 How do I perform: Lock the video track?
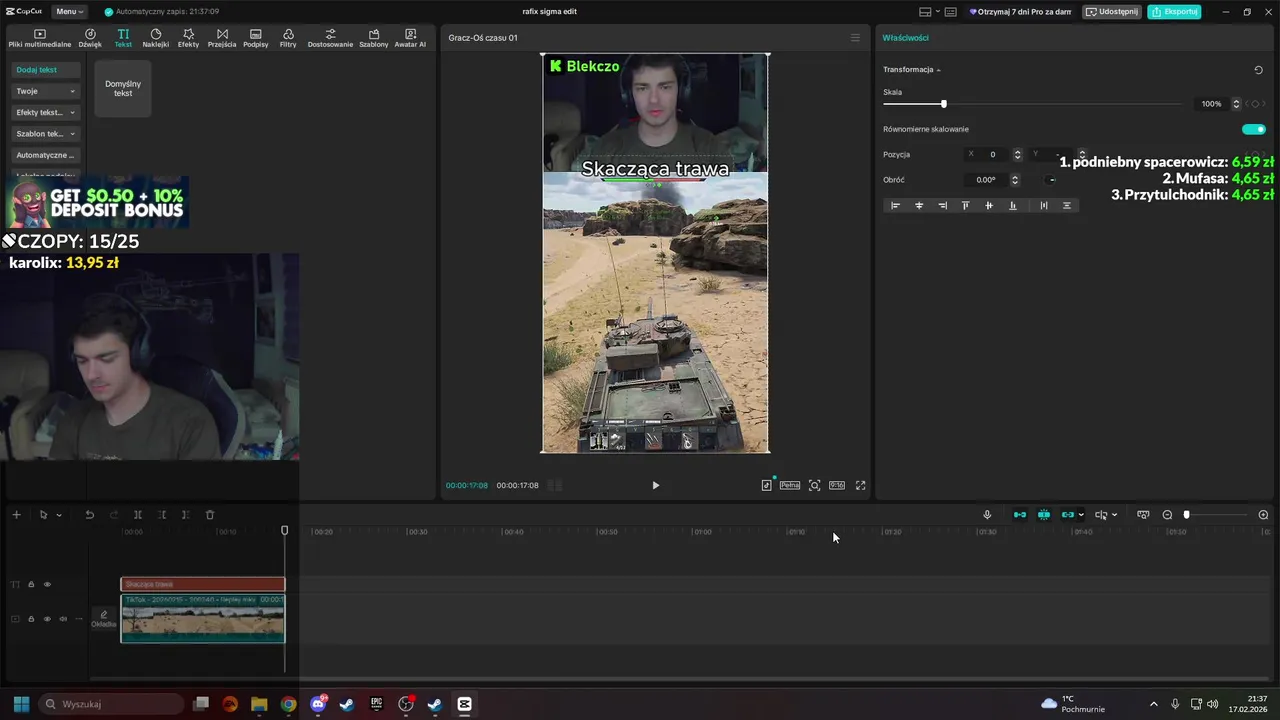click(x=31, y=619)
